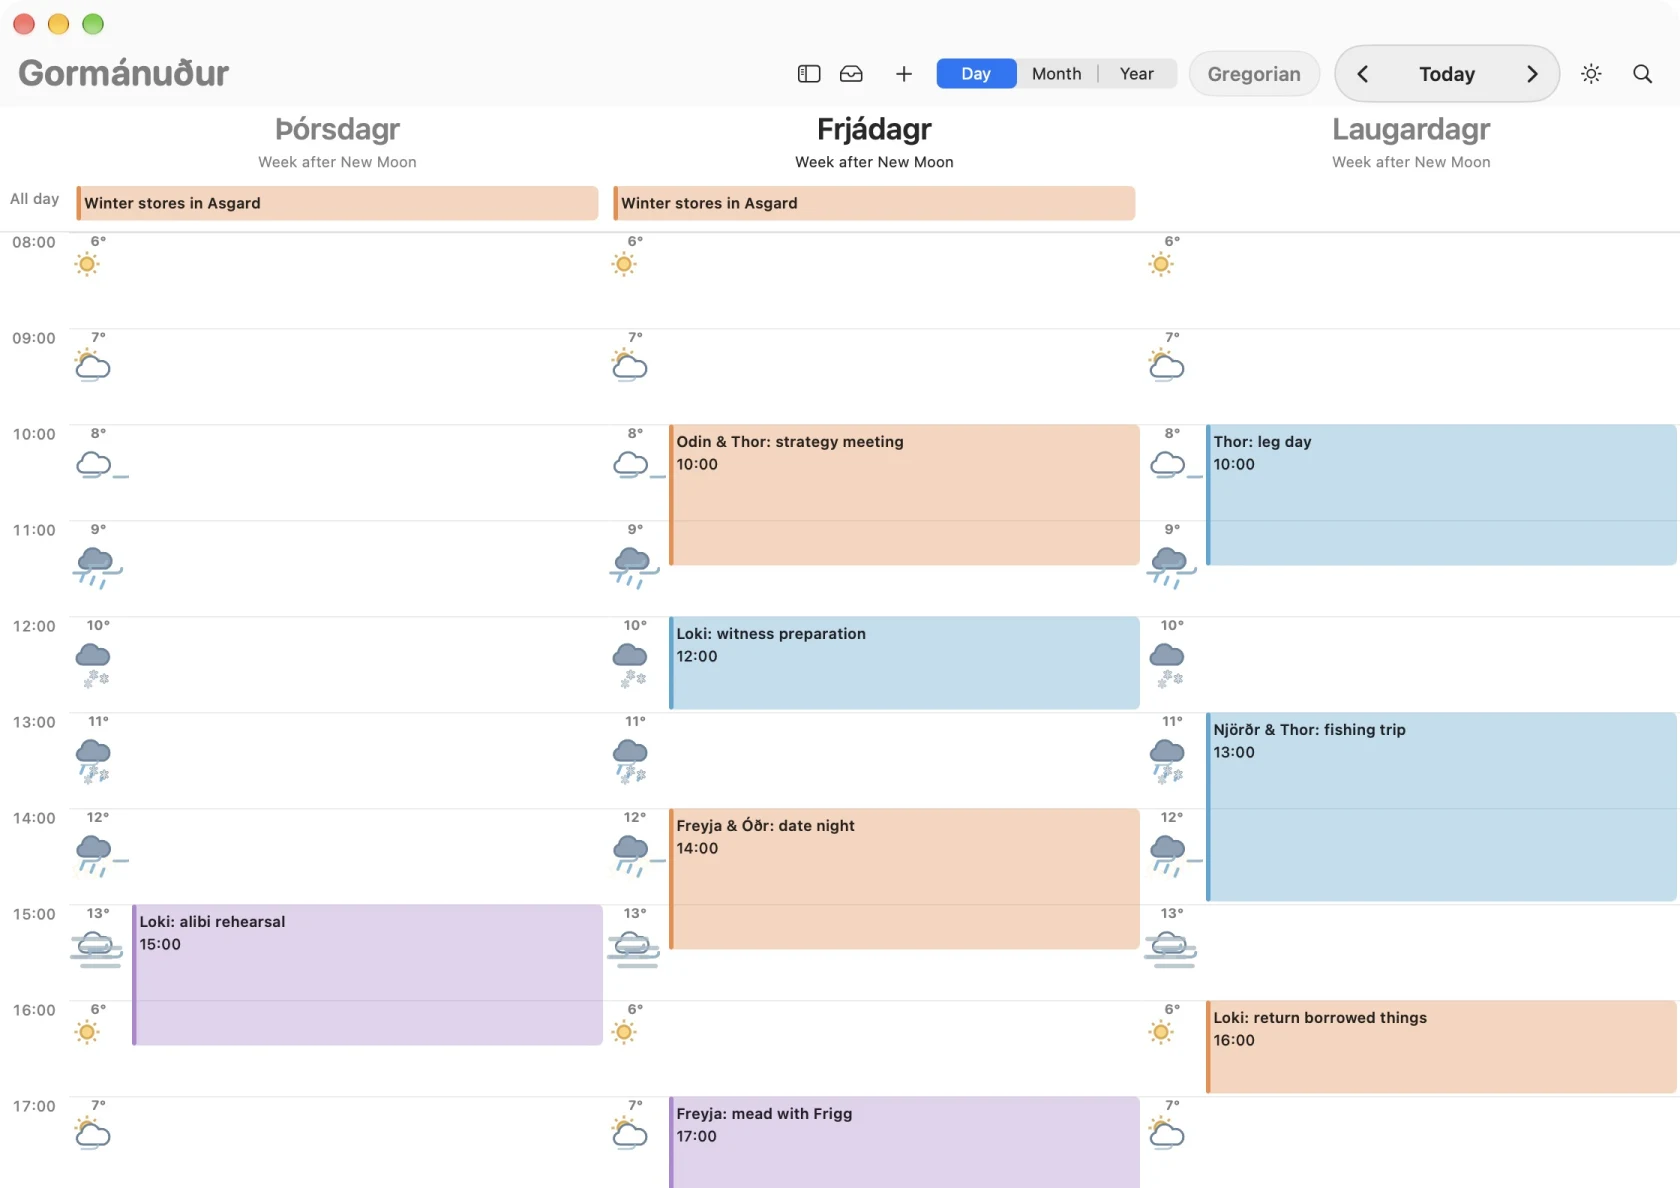This screenshot has height=1188, width=1680.
Task: Click sun icon at 16:00 on Laugardagr
Action: 1161,1032
